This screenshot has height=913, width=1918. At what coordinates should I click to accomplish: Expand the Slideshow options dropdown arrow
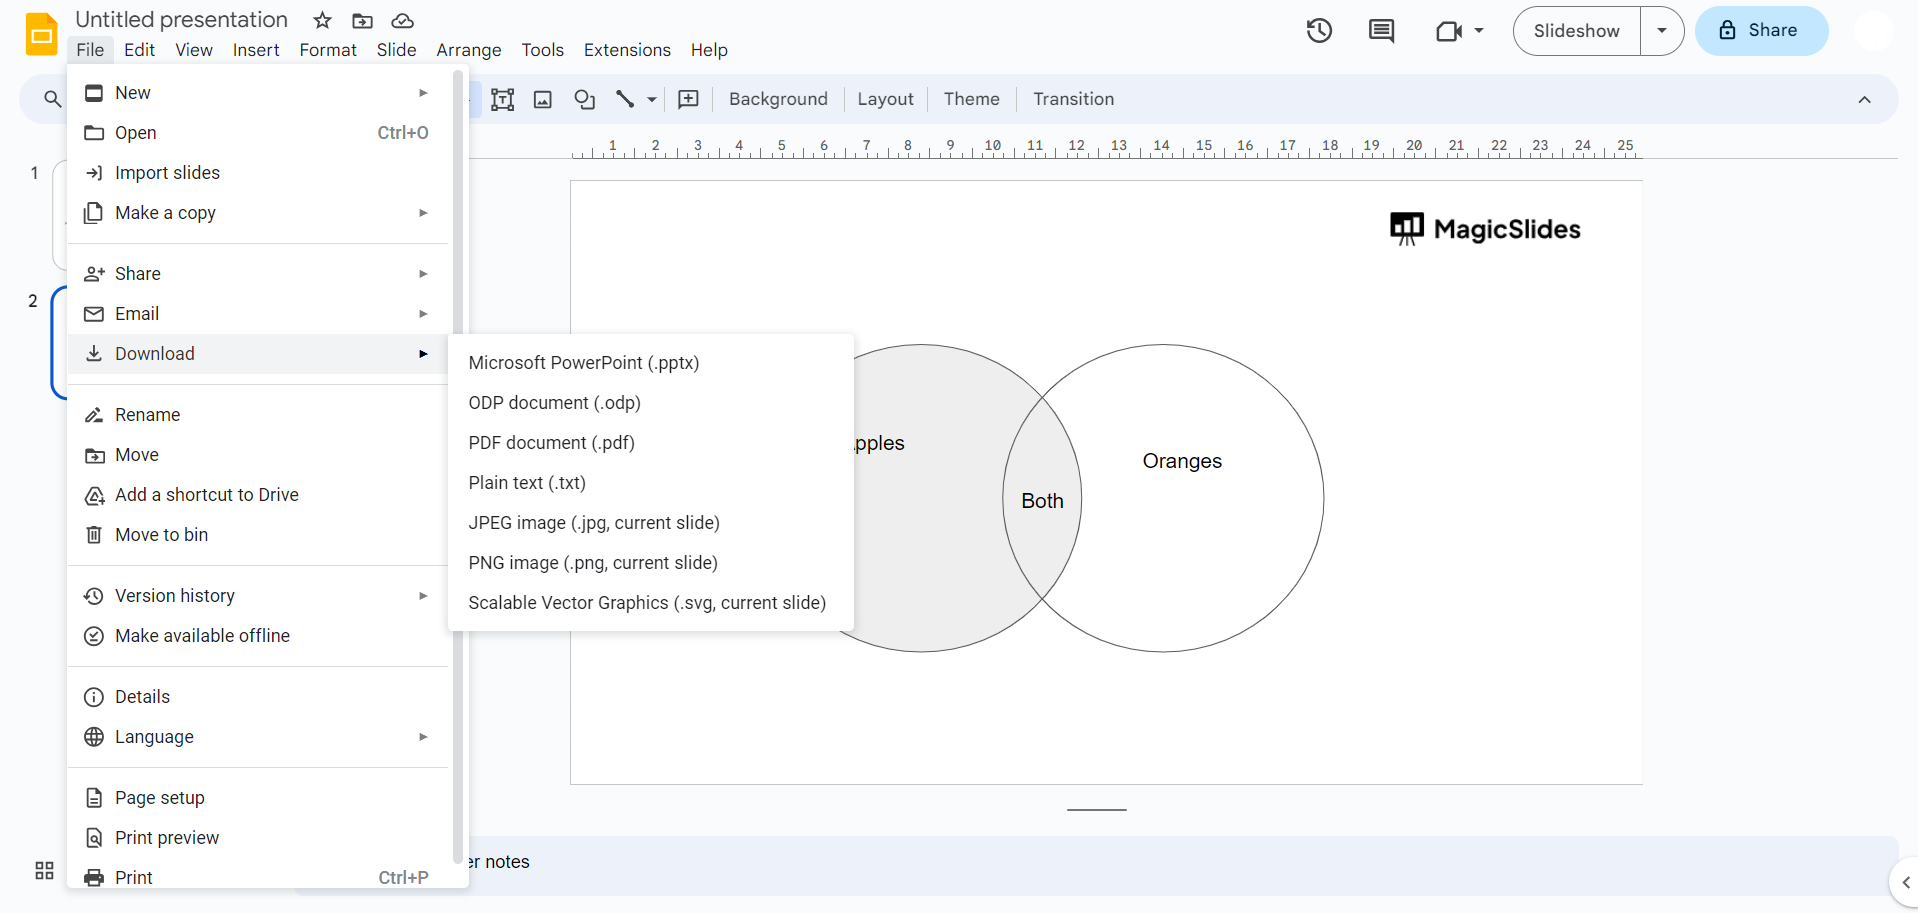pos(1662,31)
